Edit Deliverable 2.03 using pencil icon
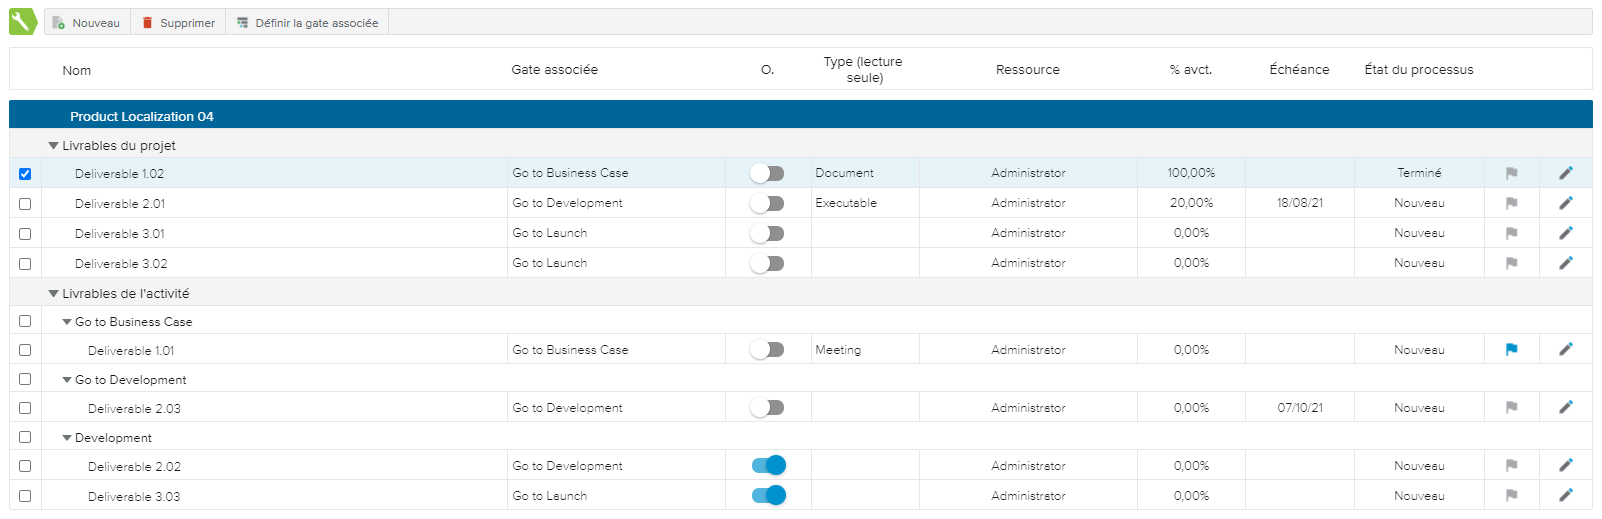Viewport: 1602px width, 519px height. point(1565,407)
